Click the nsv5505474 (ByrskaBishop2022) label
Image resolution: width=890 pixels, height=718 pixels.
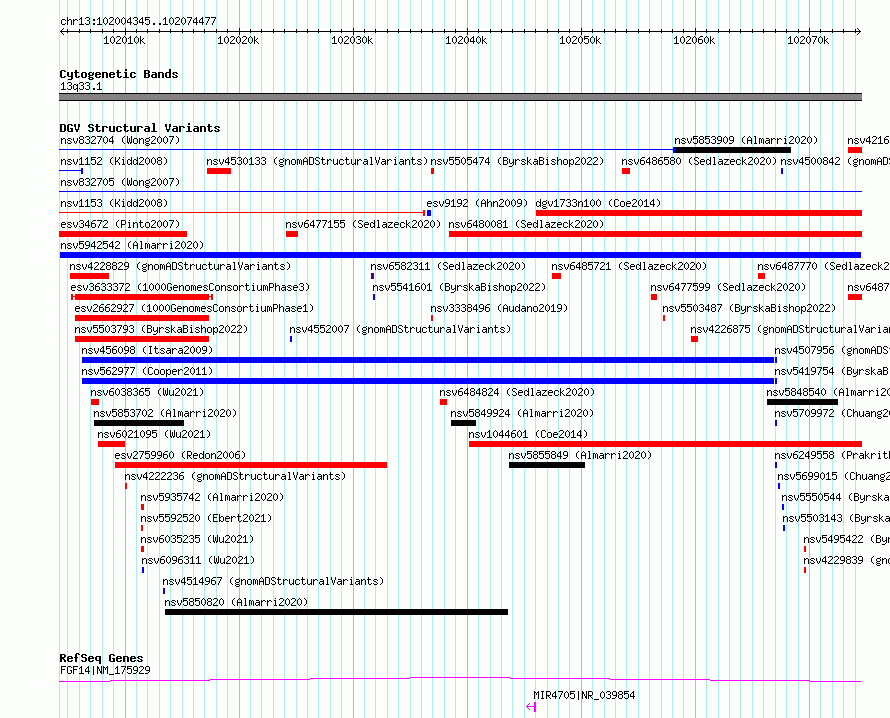(x=517, y=161)
